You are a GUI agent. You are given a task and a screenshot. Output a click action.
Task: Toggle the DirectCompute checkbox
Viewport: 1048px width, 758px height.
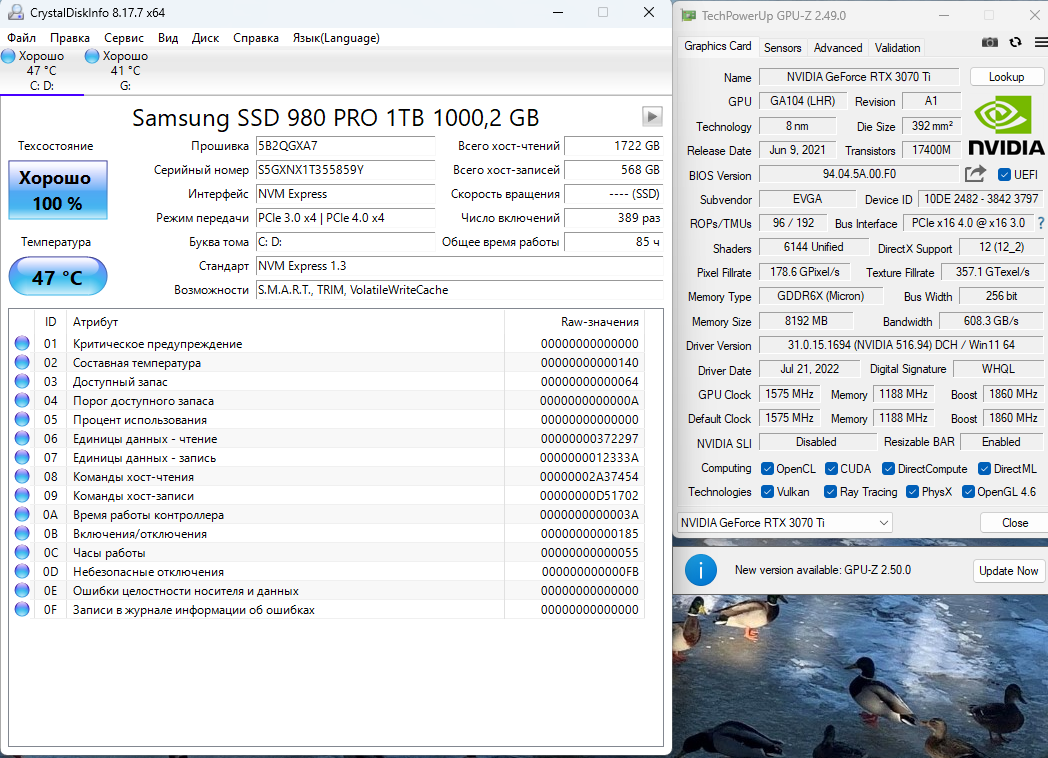[x=888, y=469]
